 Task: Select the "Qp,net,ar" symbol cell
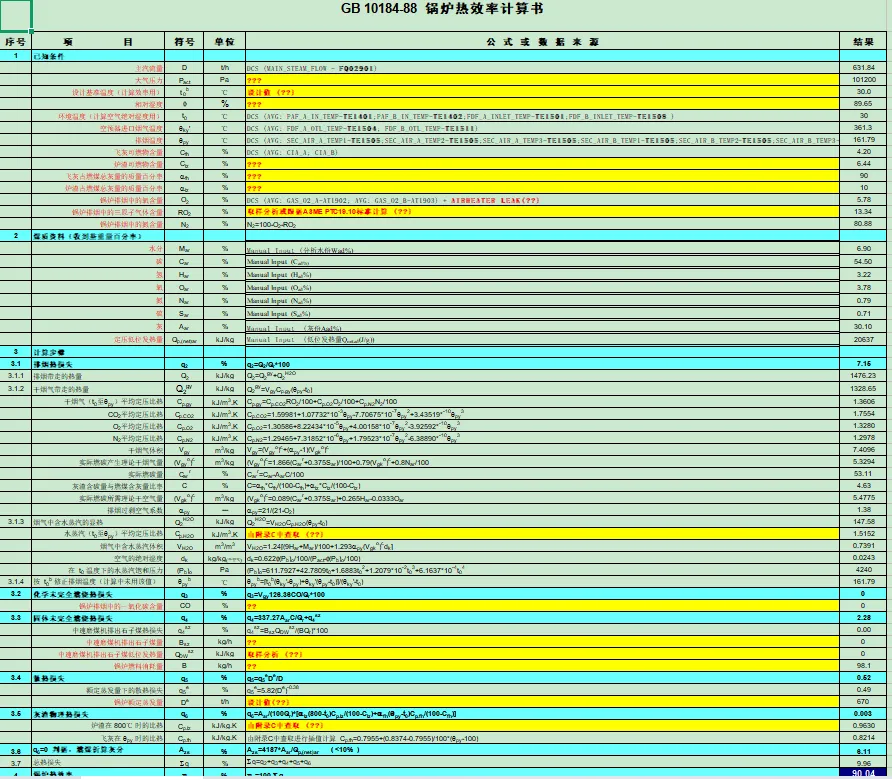pyautogui.click(x=184, y=340)
